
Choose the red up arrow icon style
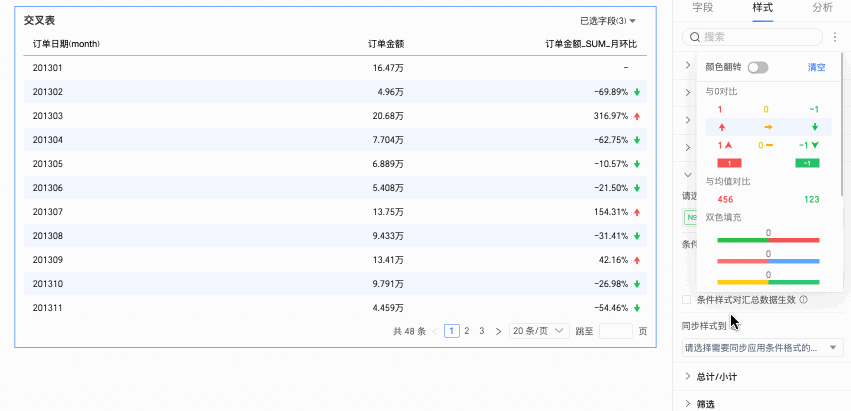722,127
